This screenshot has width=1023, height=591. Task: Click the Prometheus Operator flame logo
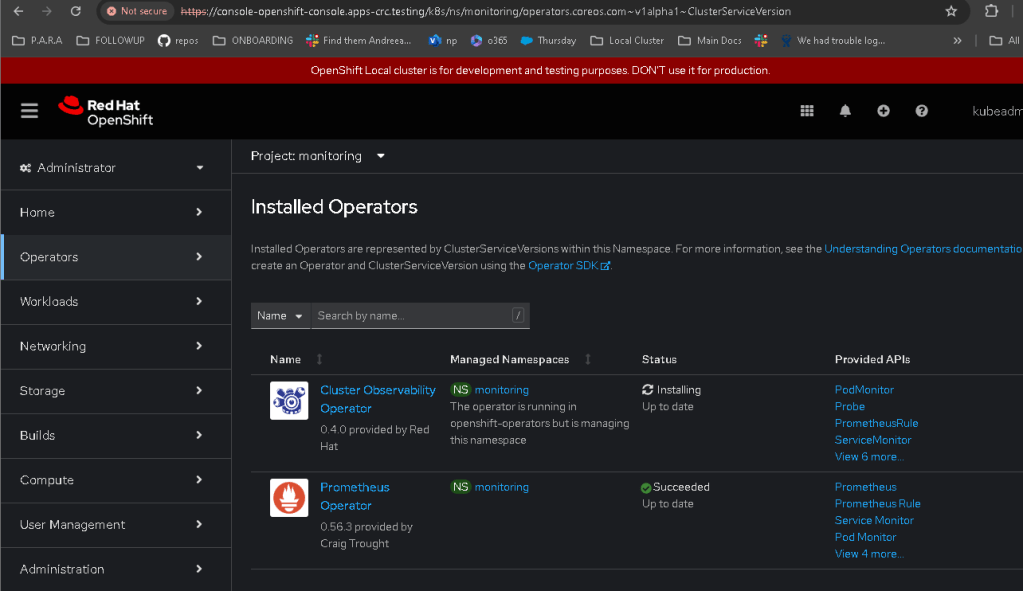pyautogui.click(x=289, y=498)
